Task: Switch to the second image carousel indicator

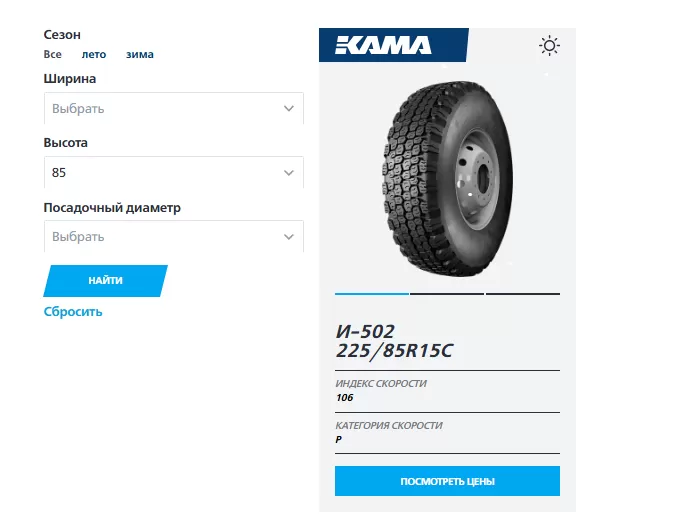Action: (447, 294)
